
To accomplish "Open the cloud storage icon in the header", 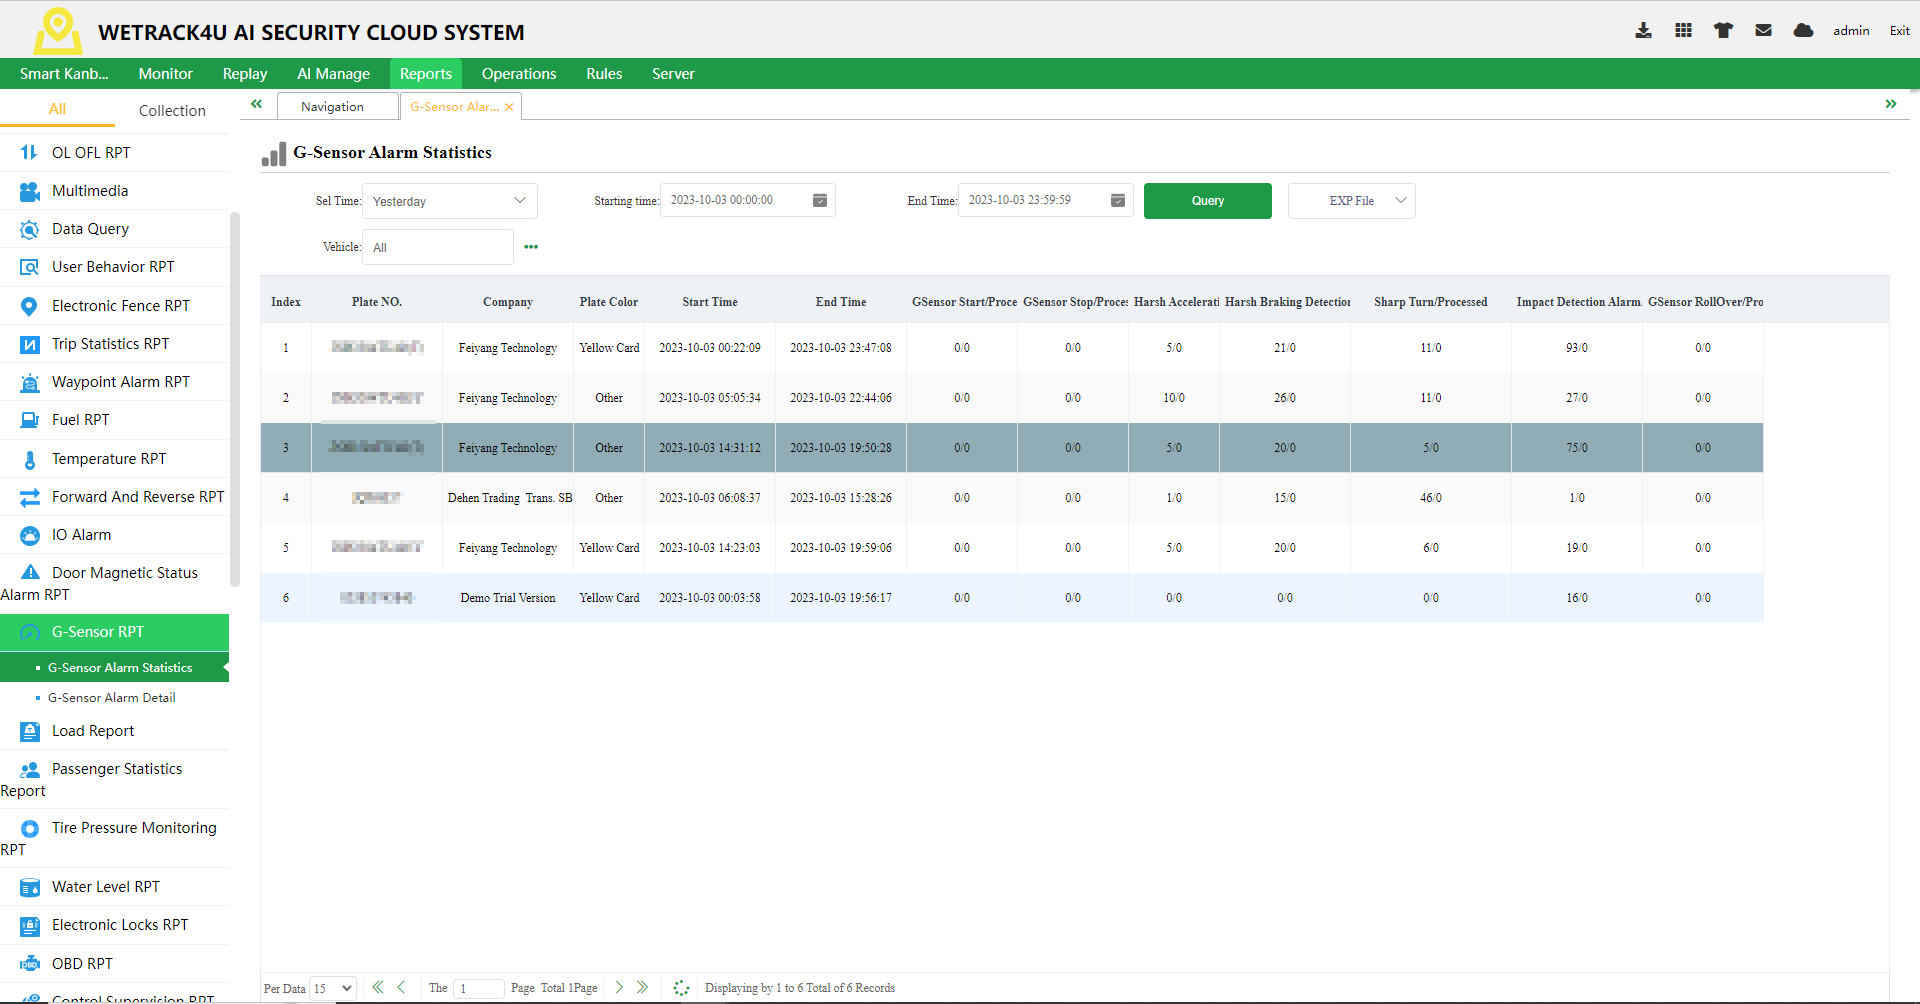I will (x=1802, y=30).
